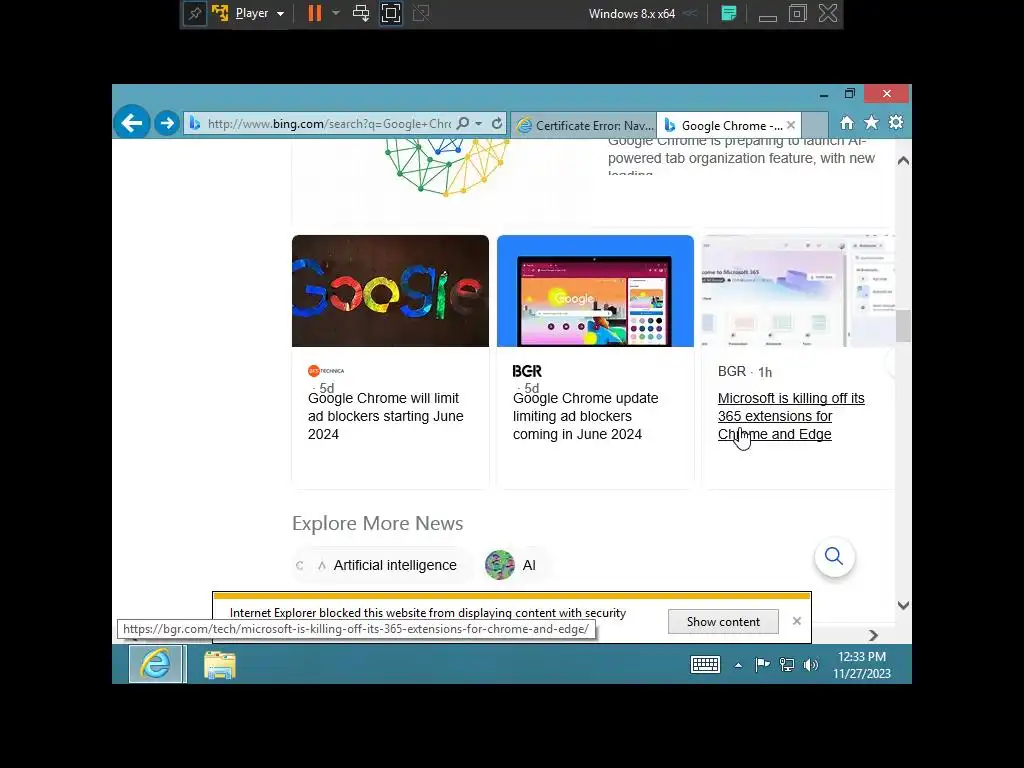Screen dimensions: 1024x768
Task: Select the Google Chrome Bing tab
Action: coord(724,125)
